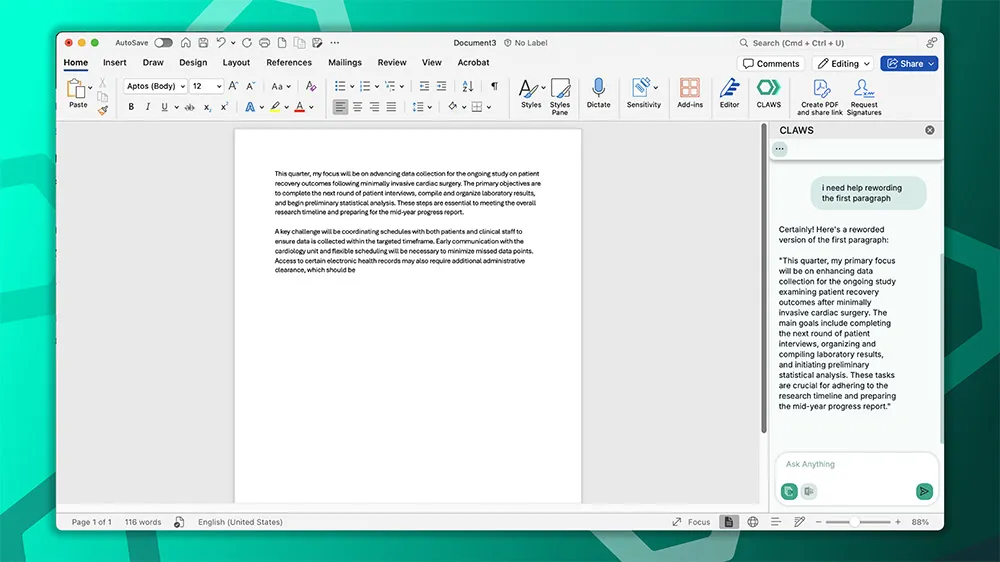This screenshot has width=1000, height=562.
Task: Open the Add-ins gallery
Action: [689, 93]
